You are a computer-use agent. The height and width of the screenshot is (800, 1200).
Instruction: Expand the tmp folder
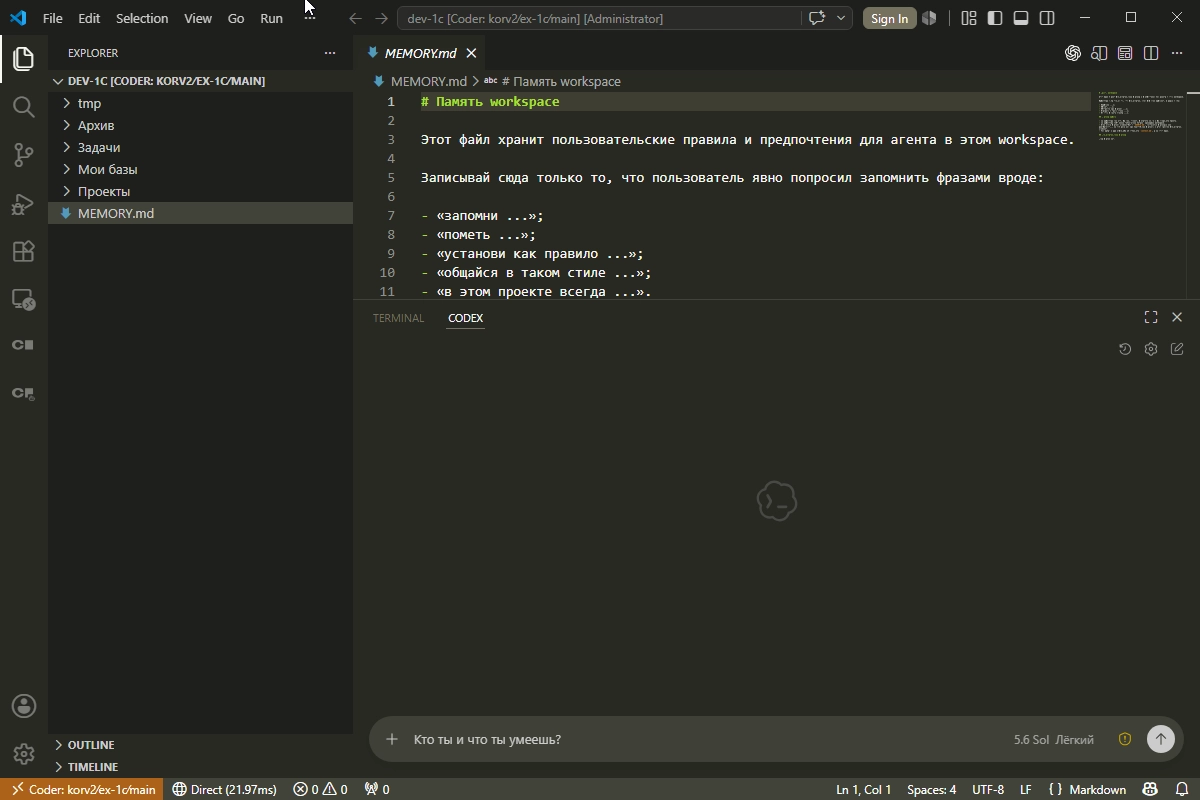pyautogui.click(x=200, y=103)
